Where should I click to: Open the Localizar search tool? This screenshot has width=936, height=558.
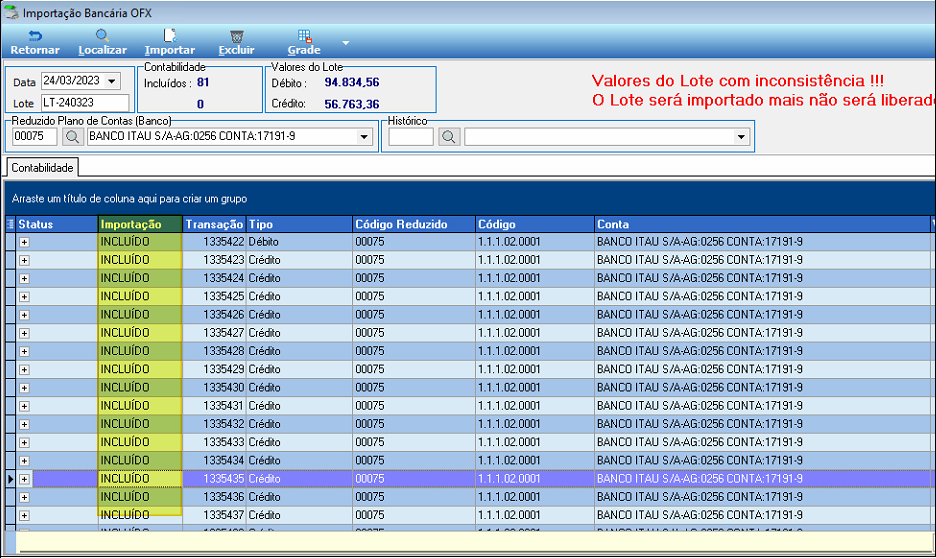pos(102,43)
